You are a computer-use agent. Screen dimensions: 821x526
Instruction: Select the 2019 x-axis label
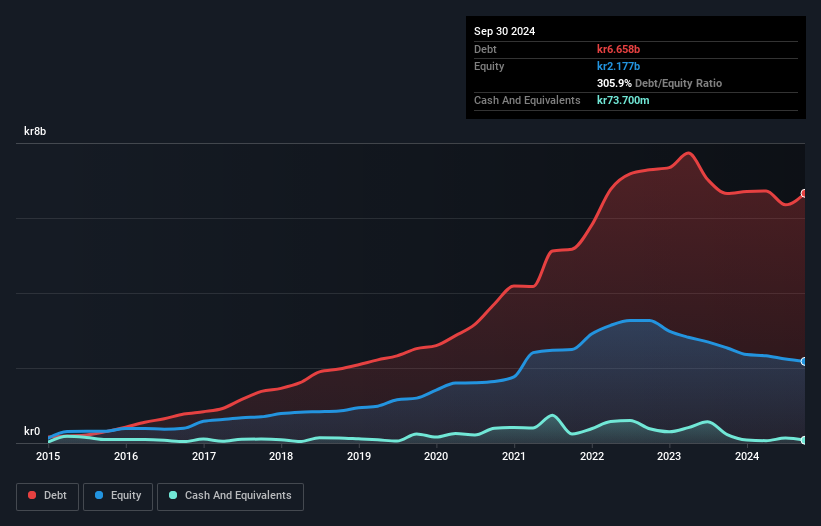359,456
